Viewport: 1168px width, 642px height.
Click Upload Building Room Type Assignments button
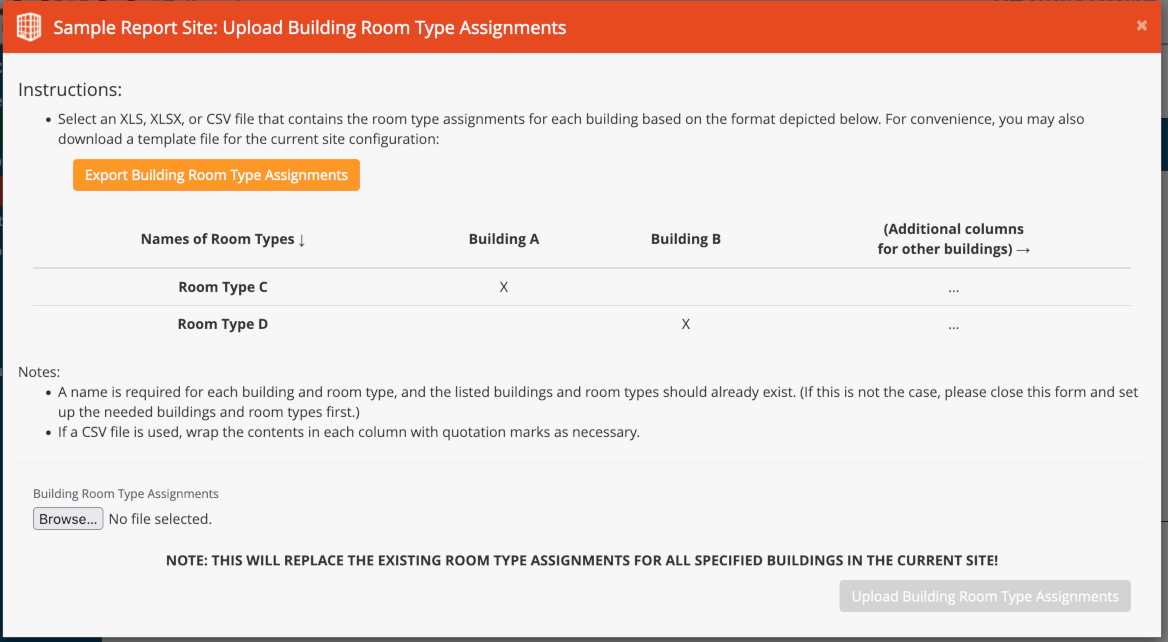[985, 596]
